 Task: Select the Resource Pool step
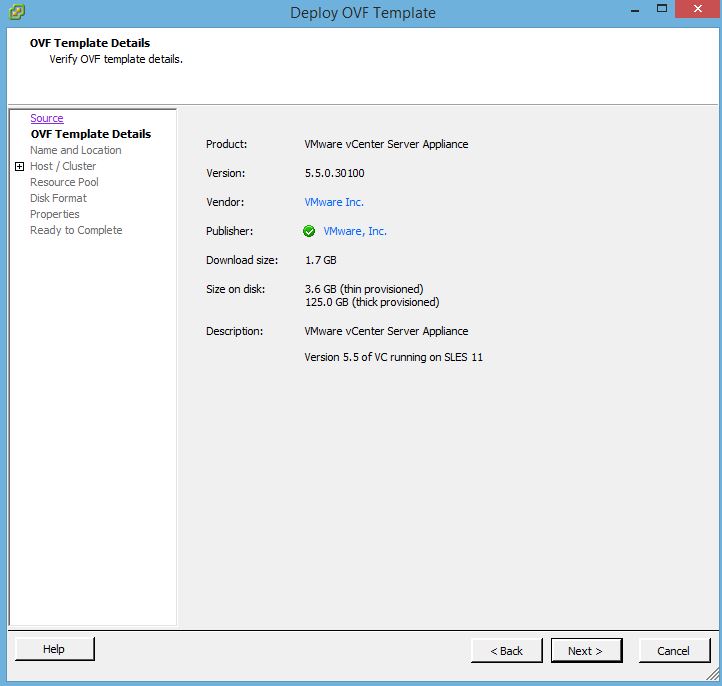point(64,182)
